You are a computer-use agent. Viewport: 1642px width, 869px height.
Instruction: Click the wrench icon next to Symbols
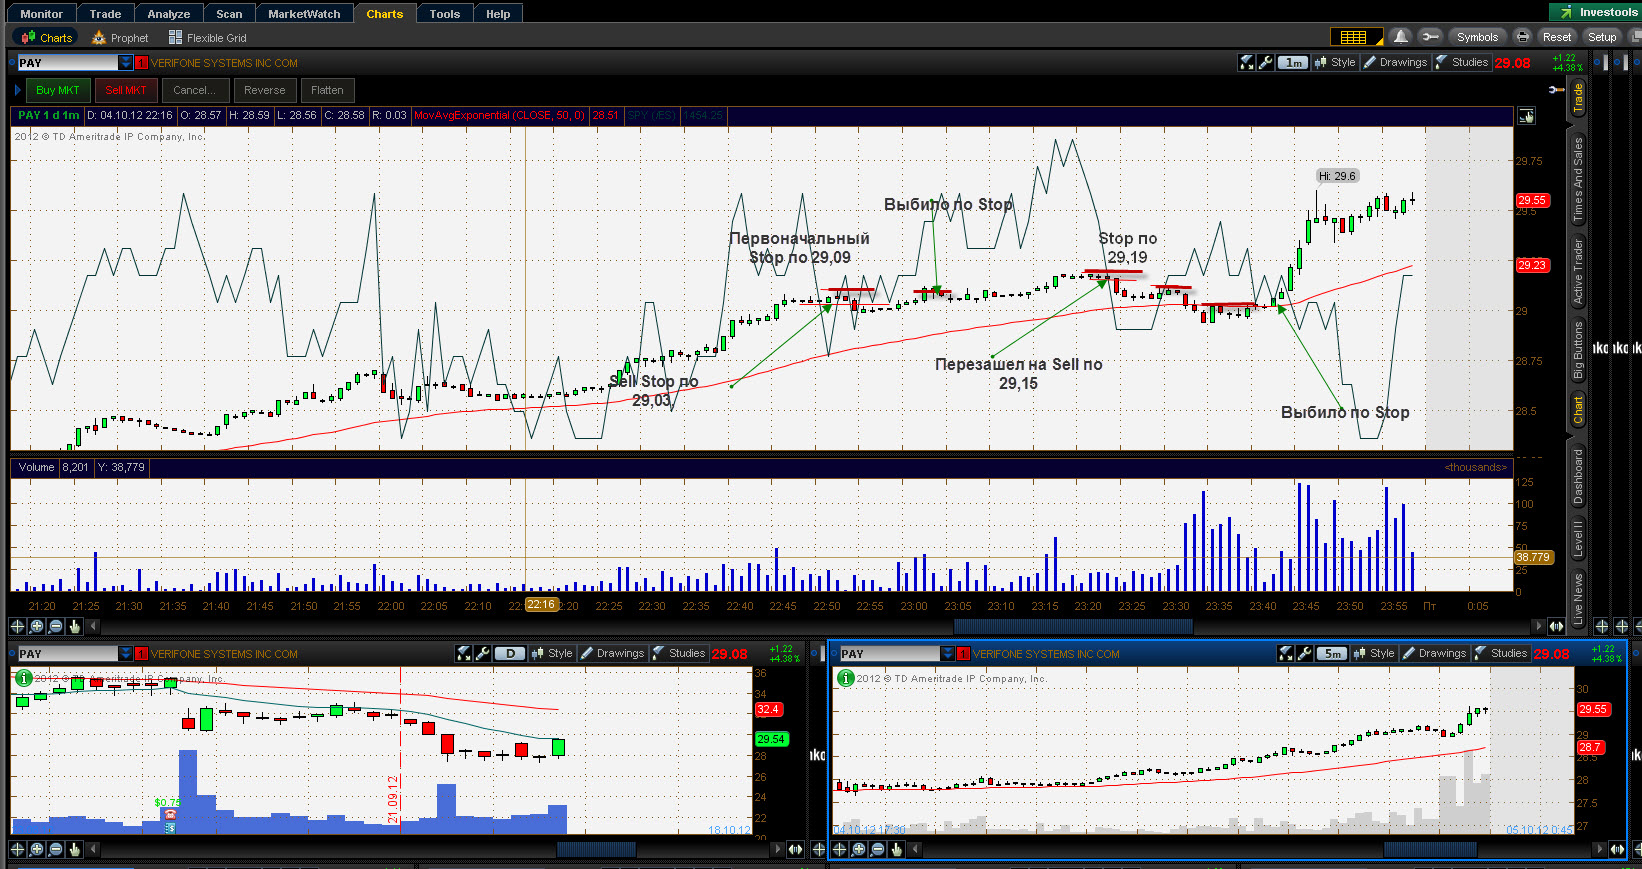(x=1430, y=37)
